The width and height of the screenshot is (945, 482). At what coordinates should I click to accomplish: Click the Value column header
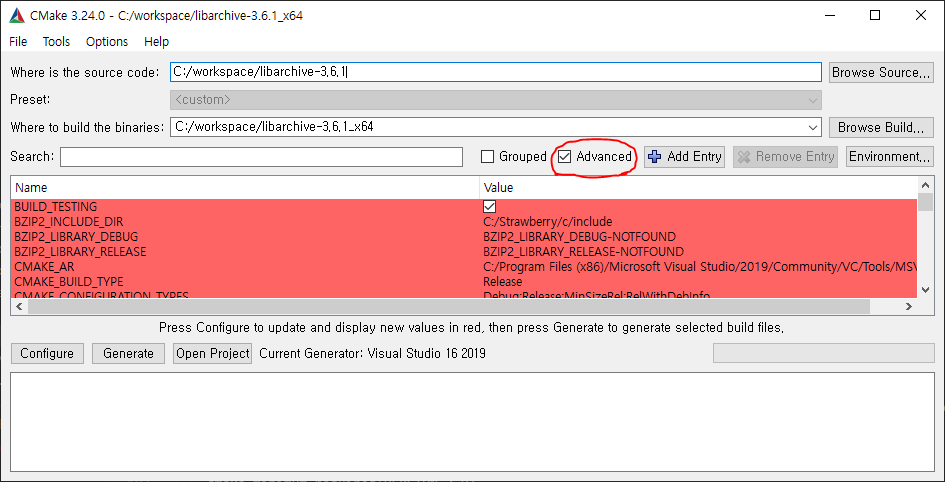699,187
